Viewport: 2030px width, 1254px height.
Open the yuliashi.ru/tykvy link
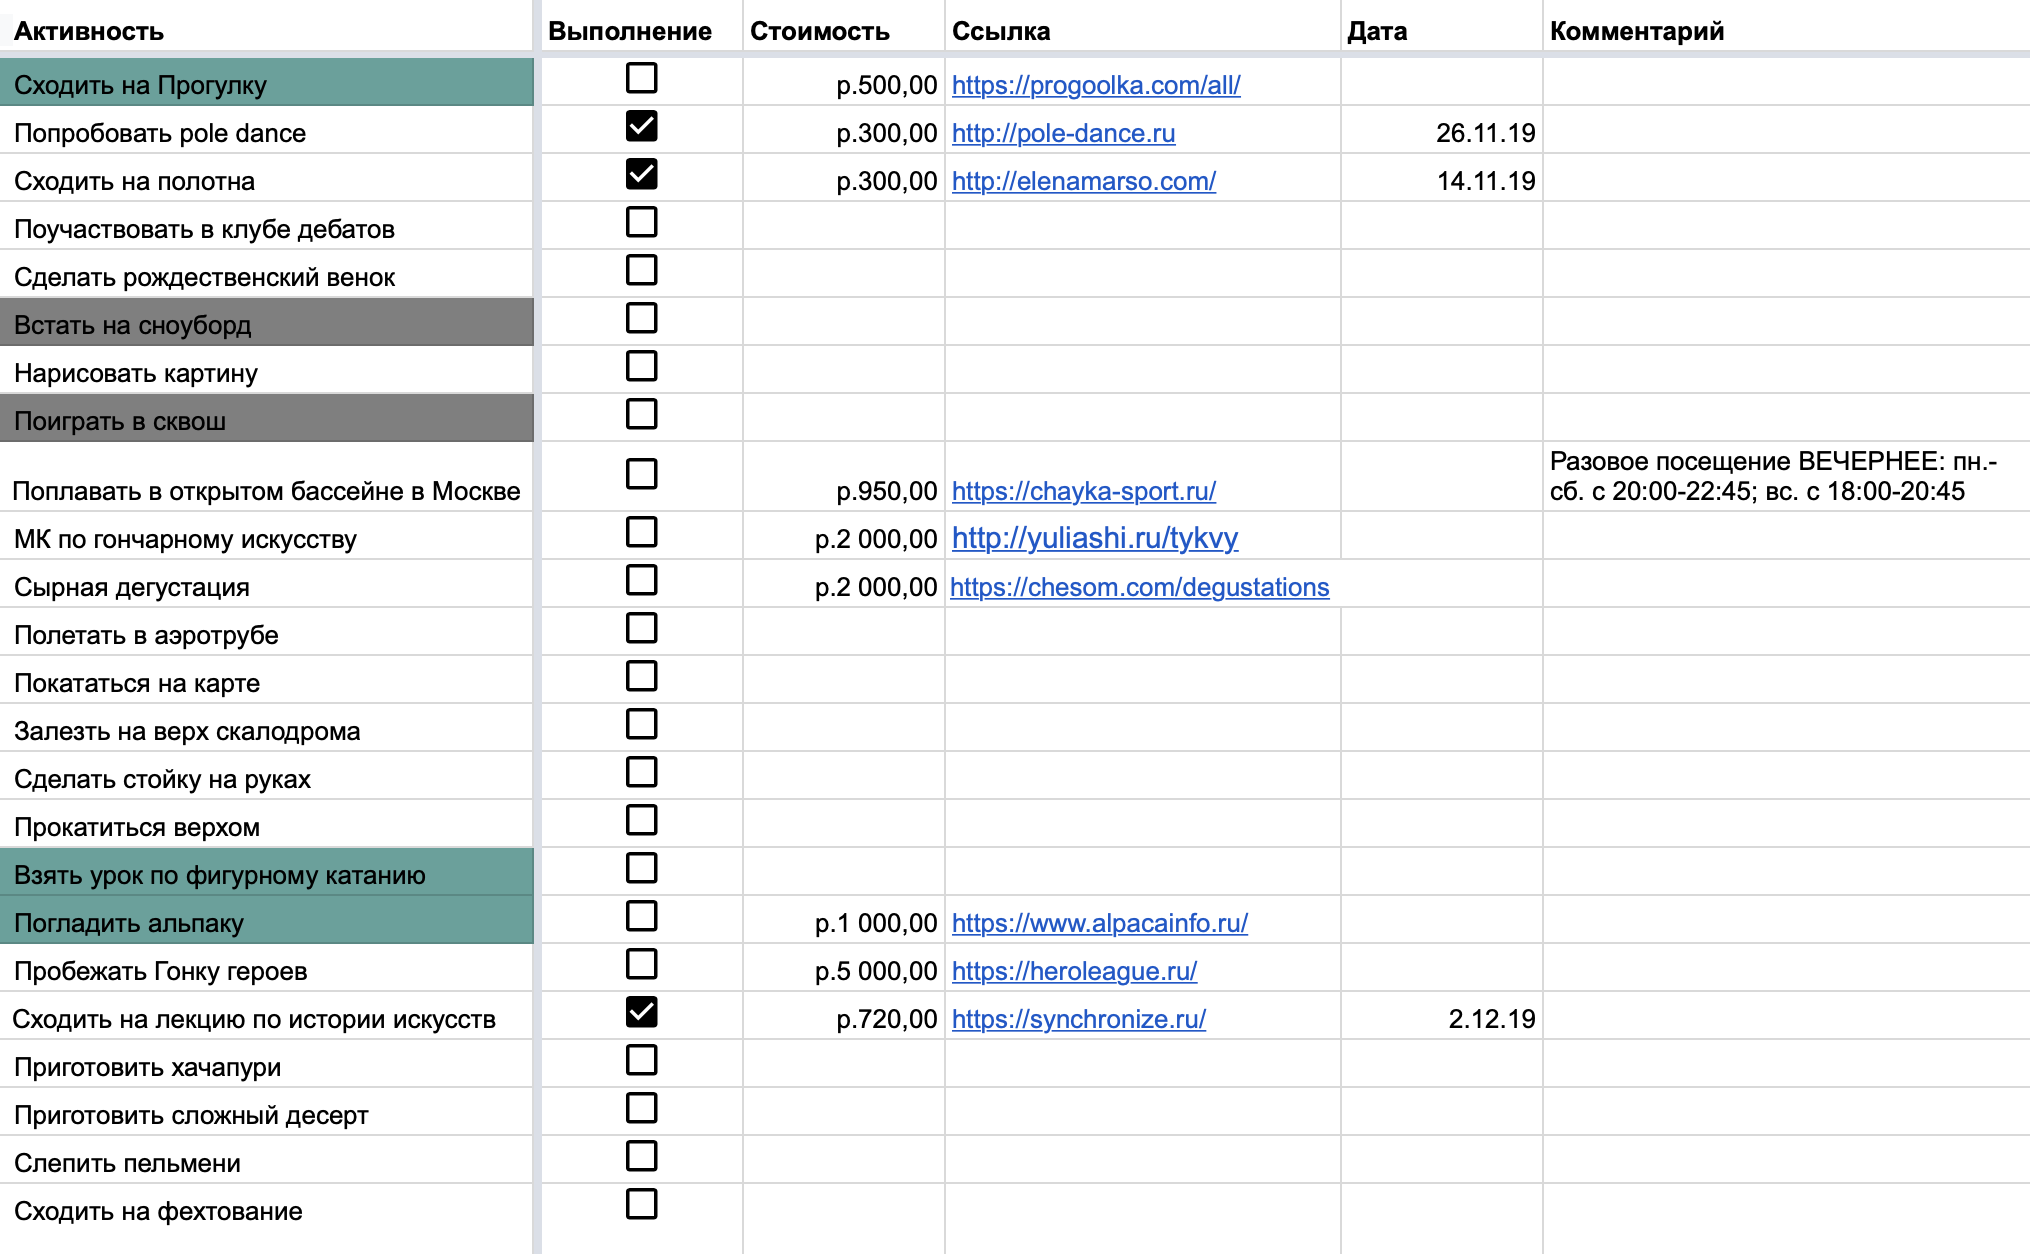(1095, 538)
